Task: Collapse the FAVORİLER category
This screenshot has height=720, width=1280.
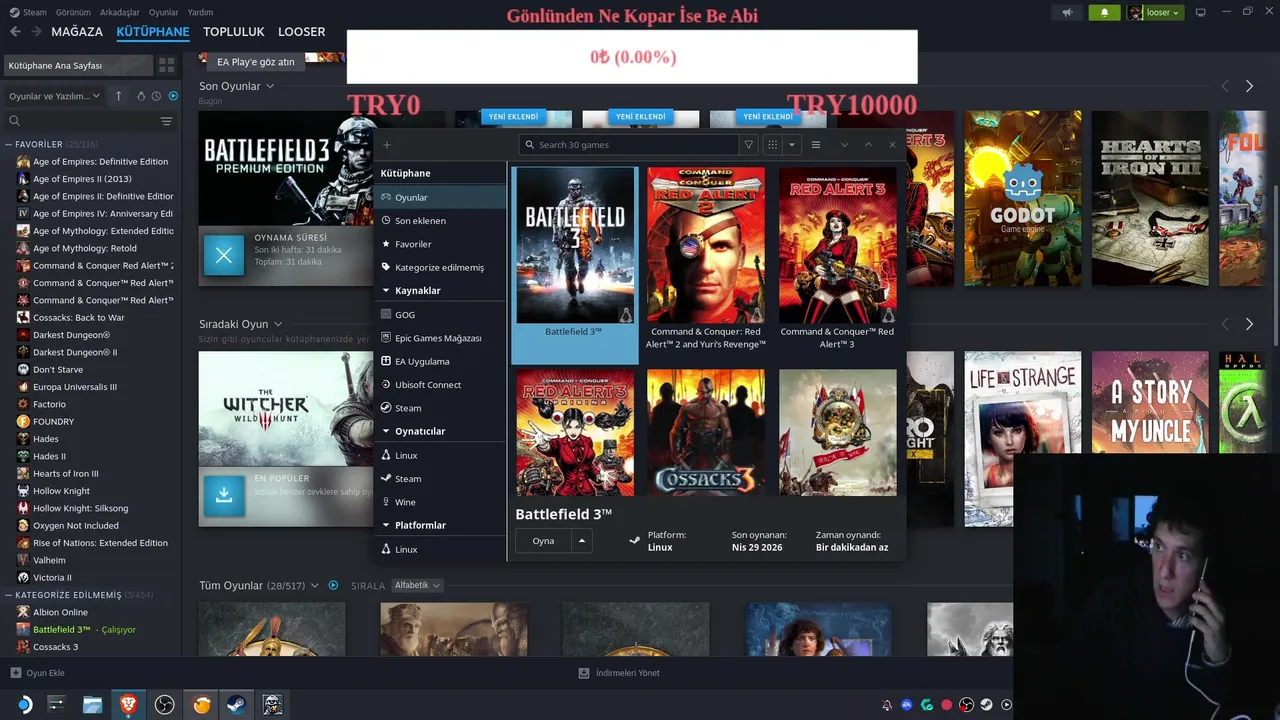Action: 9,145
